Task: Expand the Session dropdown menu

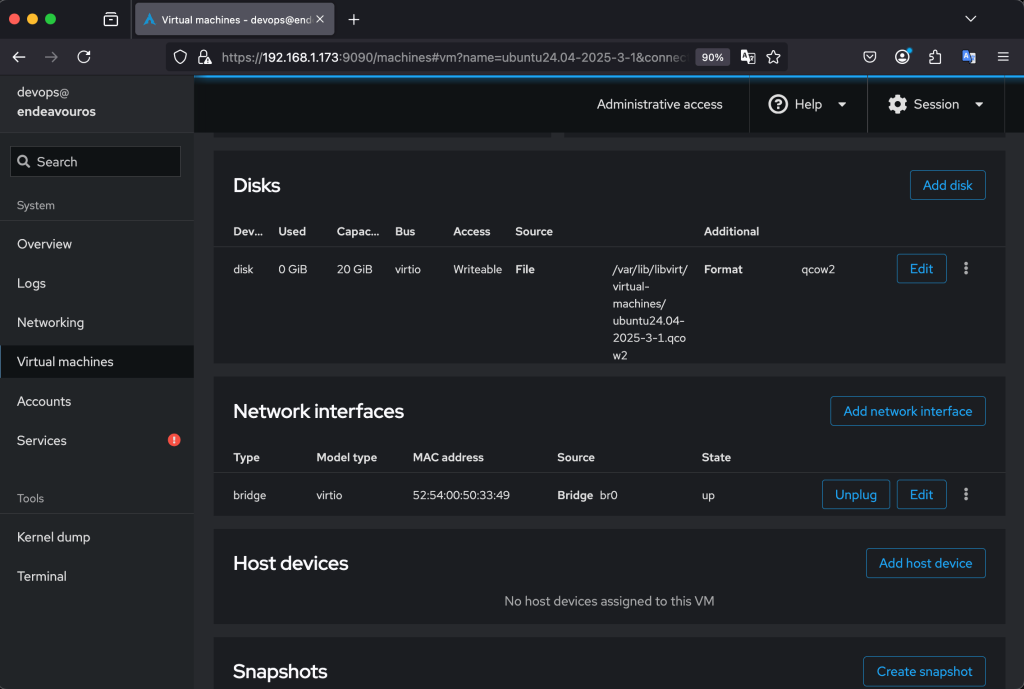Action: 936,104
